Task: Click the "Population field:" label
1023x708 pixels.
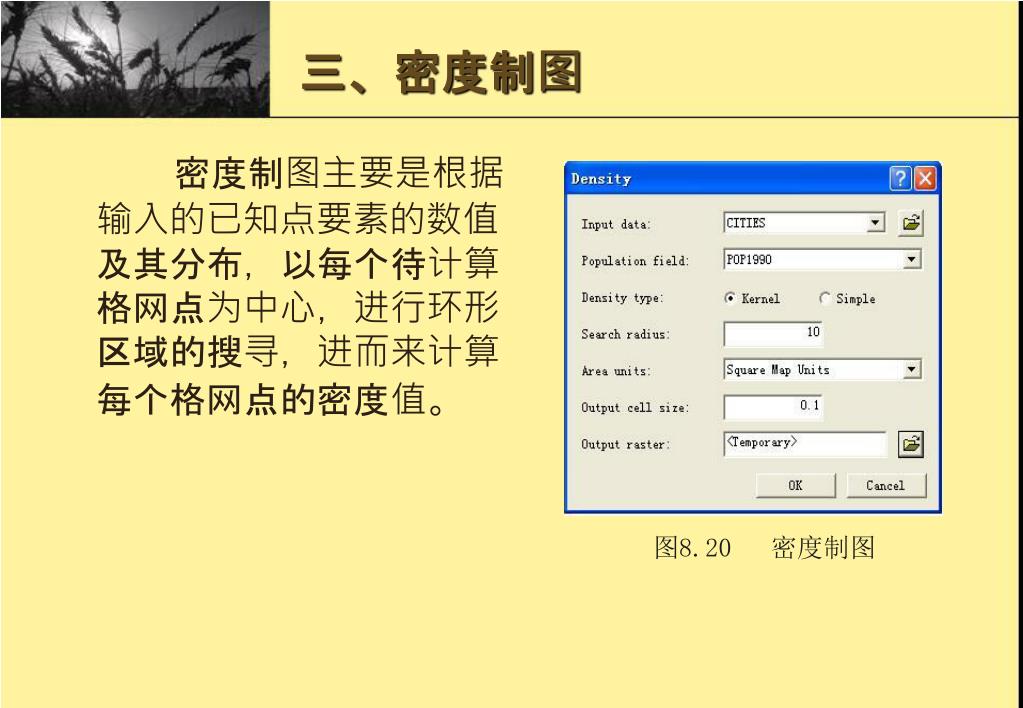Action: coord(635,261)
